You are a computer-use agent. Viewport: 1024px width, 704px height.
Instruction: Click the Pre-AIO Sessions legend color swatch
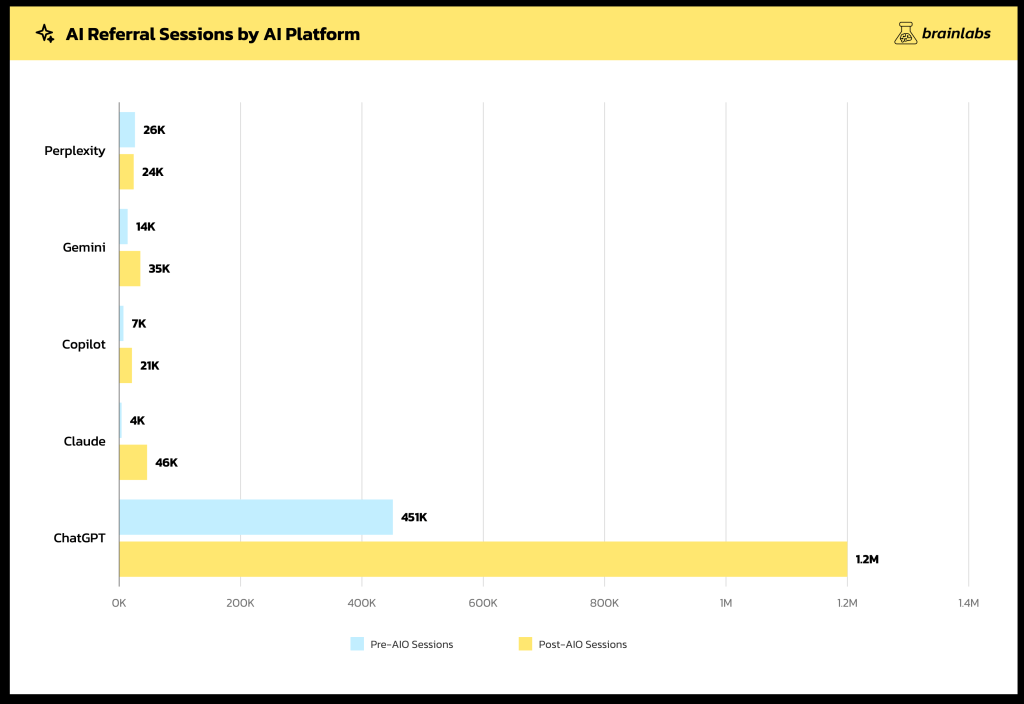point(357,644)
